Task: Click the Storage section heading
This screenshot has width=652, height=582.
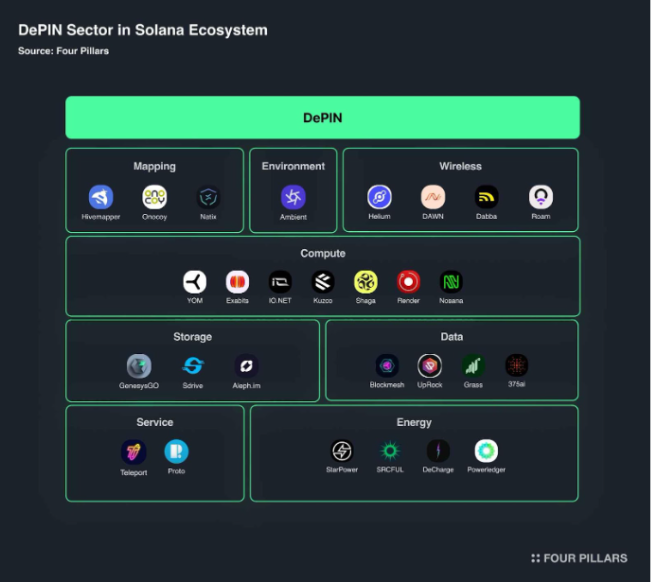Action: (x=192, y=337)
